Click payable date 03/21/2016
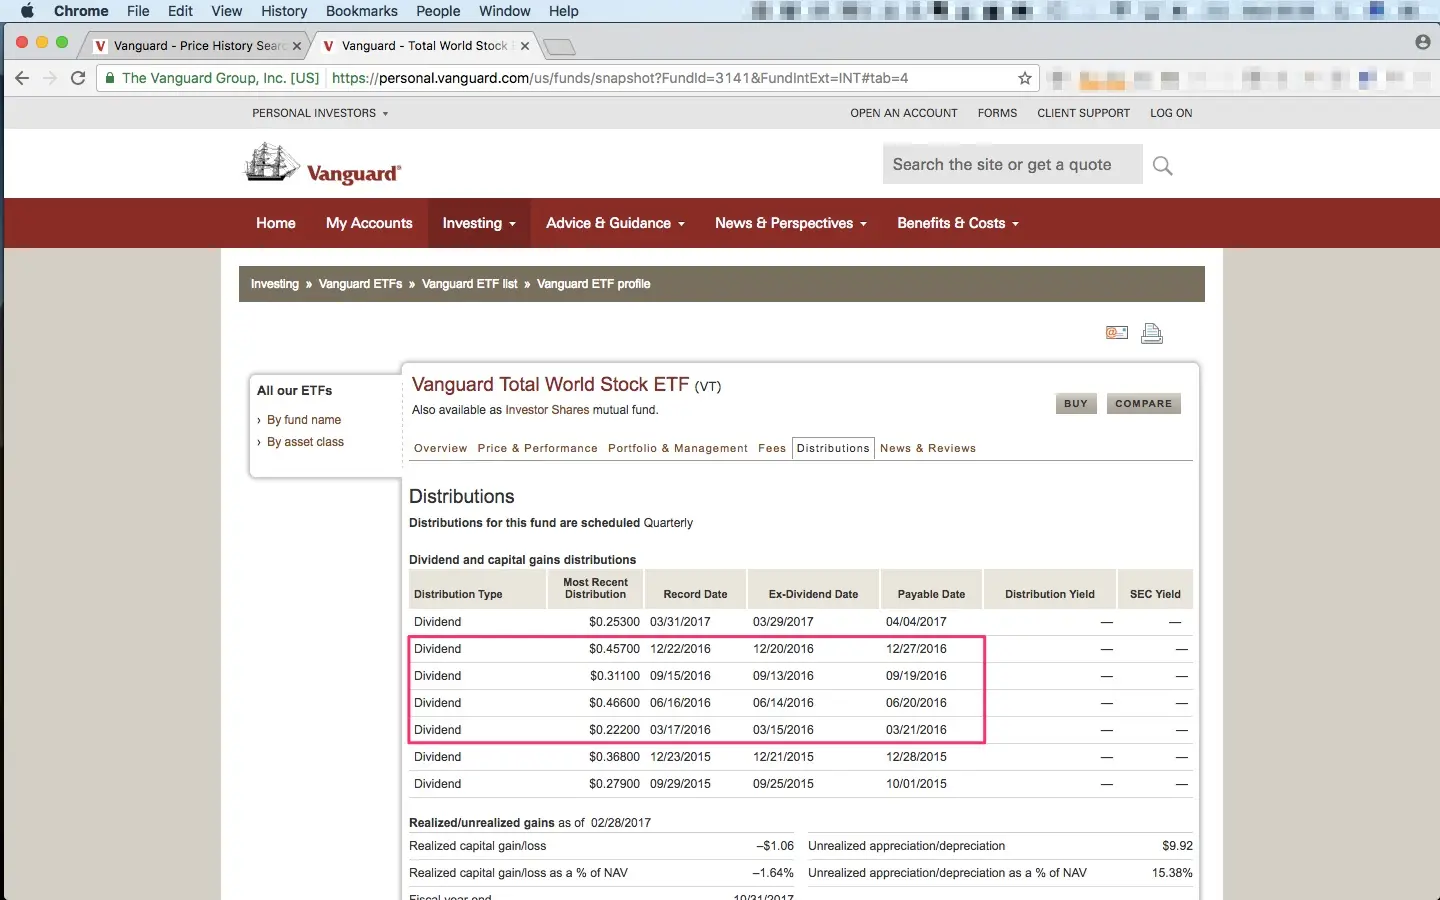This screenshot has height=900, width=1440. 916,730
